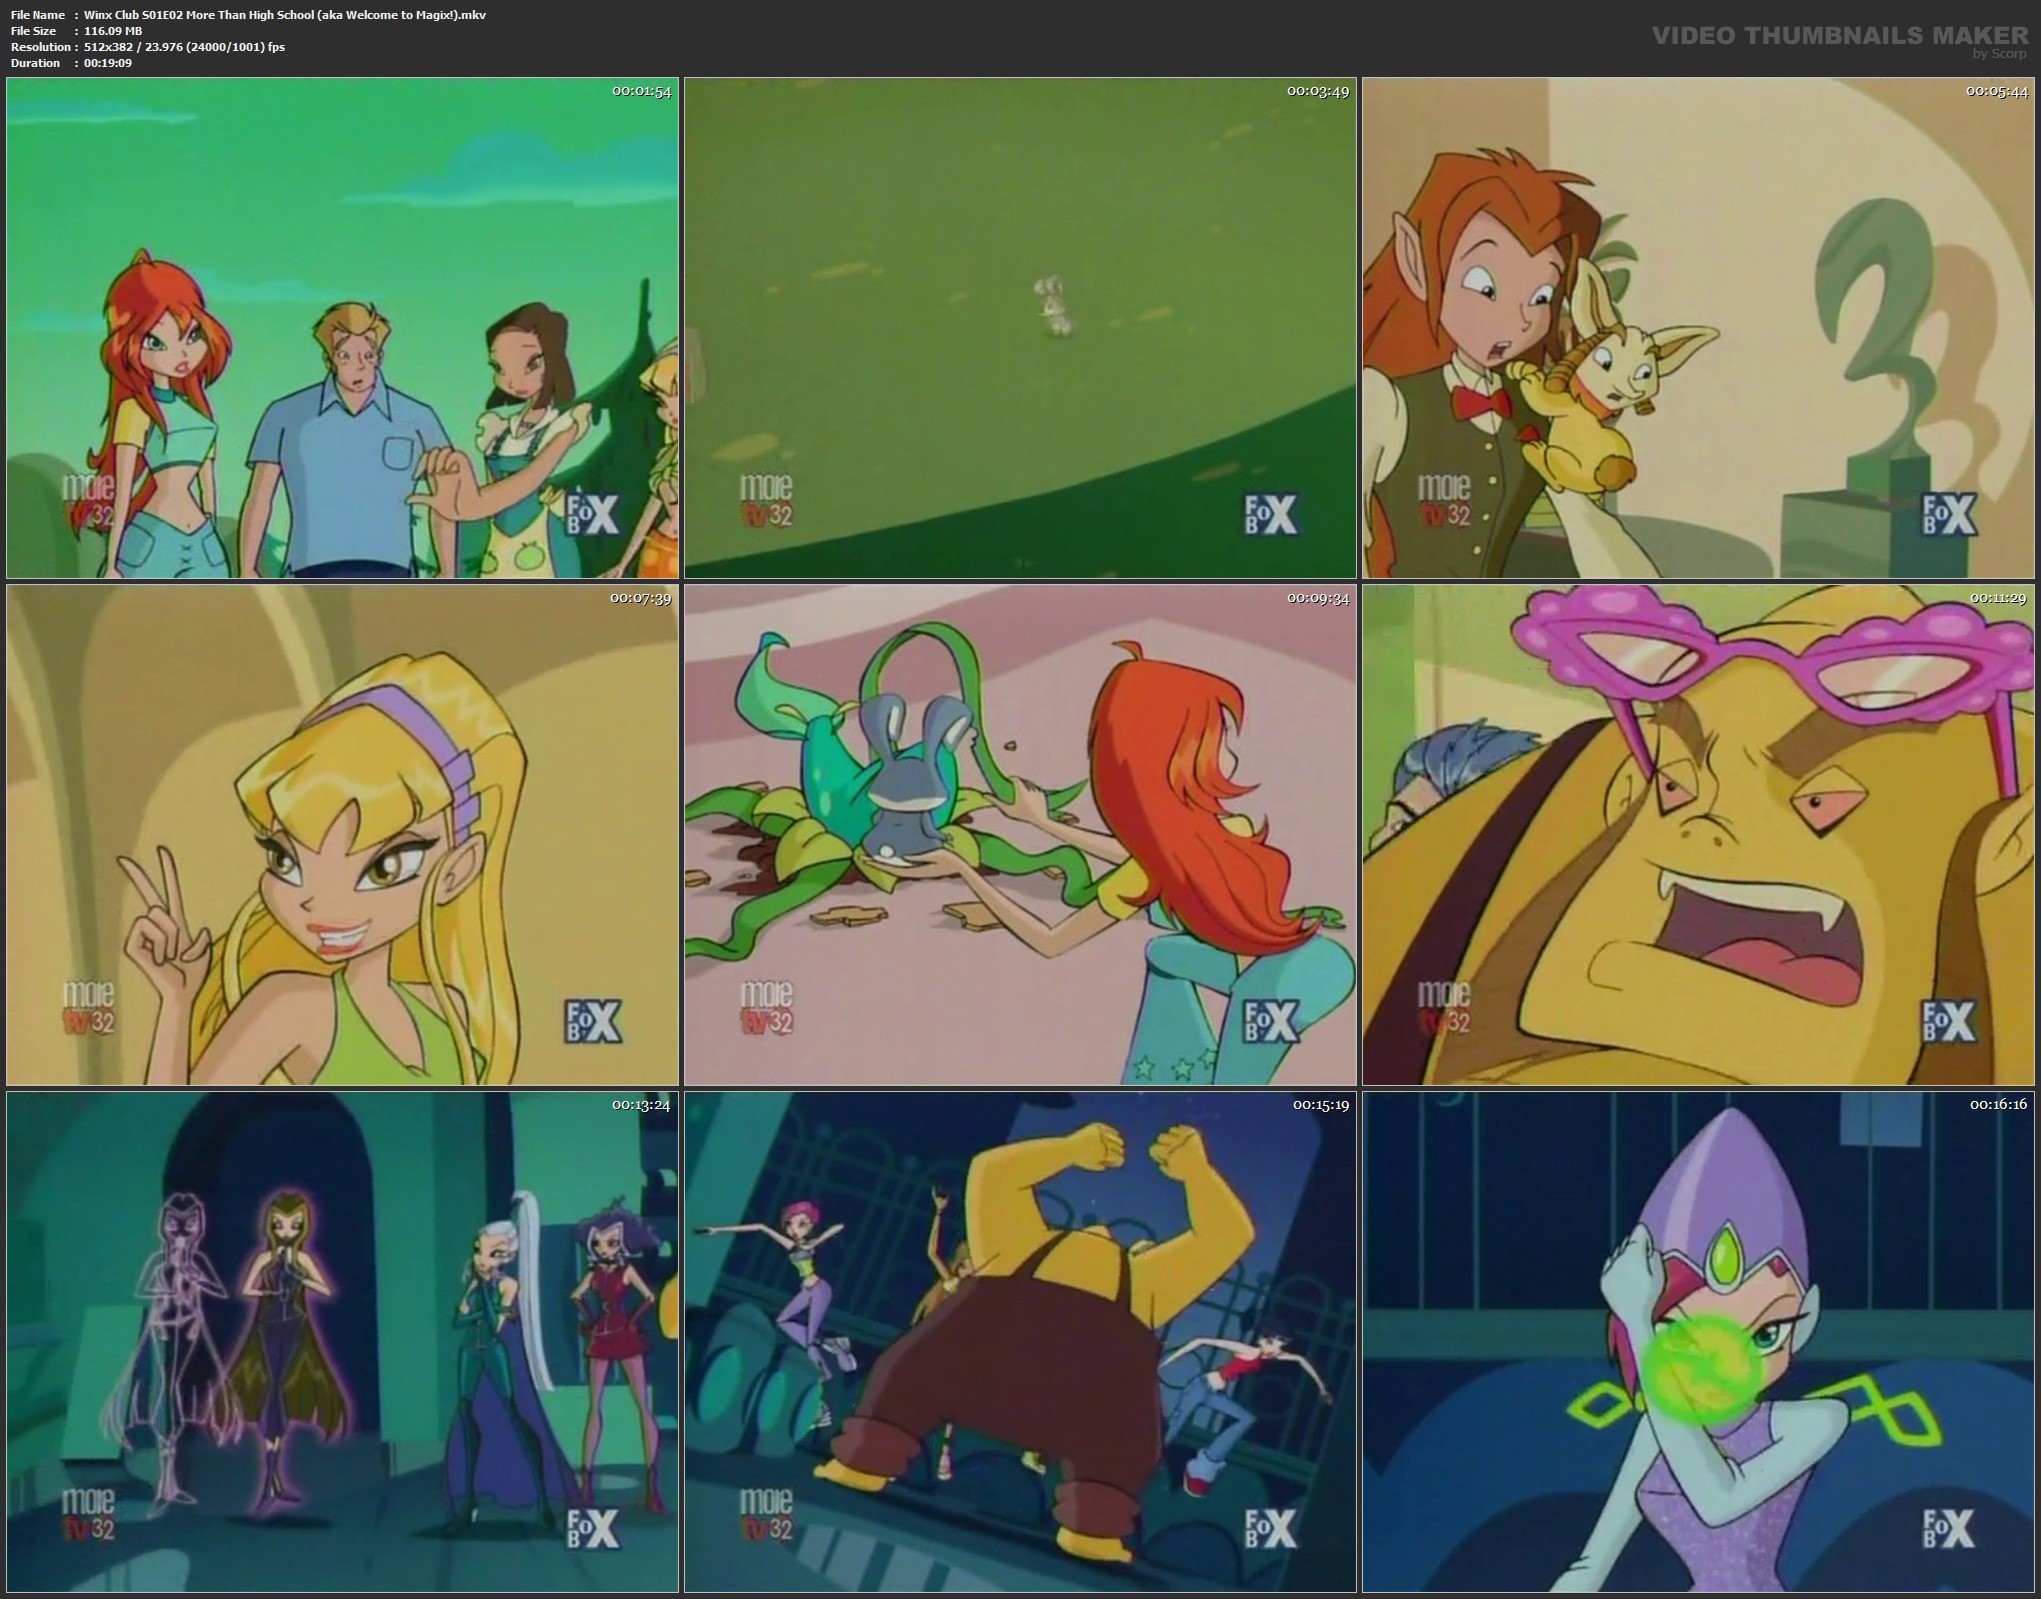This screenshot has height=1599, width=2041.
Task: Click the file name text in header
Action: click(285, 15)
